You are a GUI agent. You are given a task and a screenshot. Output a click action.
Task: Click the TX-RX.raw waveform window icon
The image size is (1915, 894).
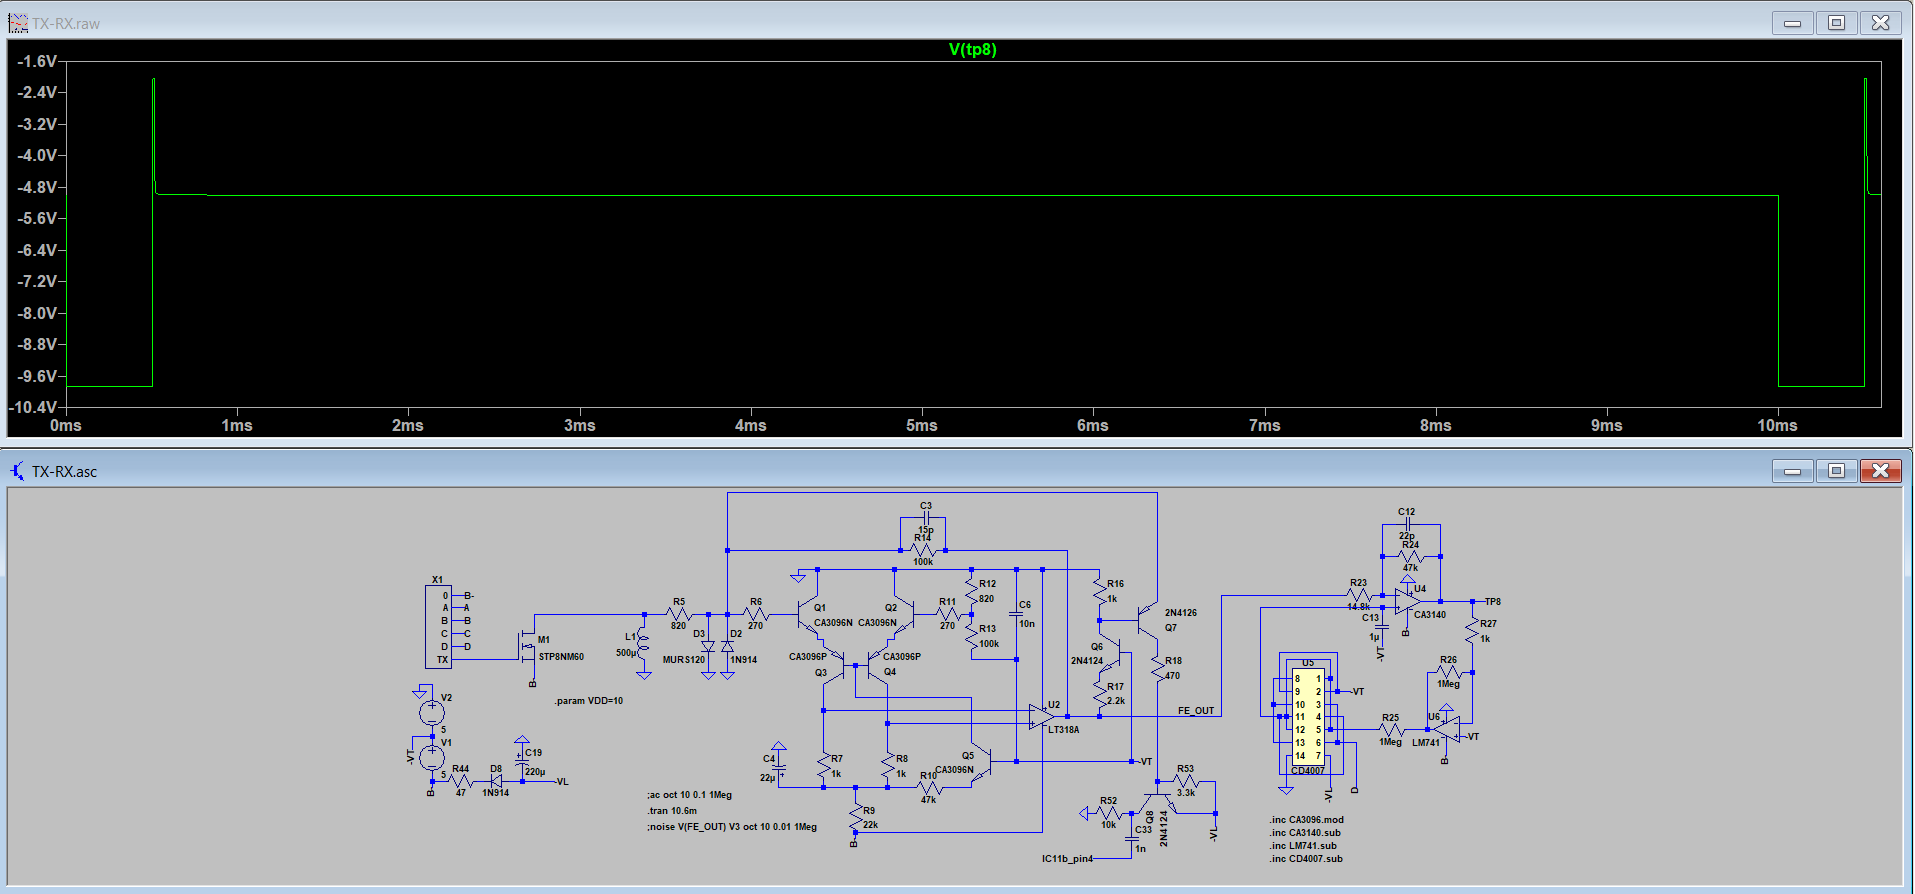pos(18,23)
